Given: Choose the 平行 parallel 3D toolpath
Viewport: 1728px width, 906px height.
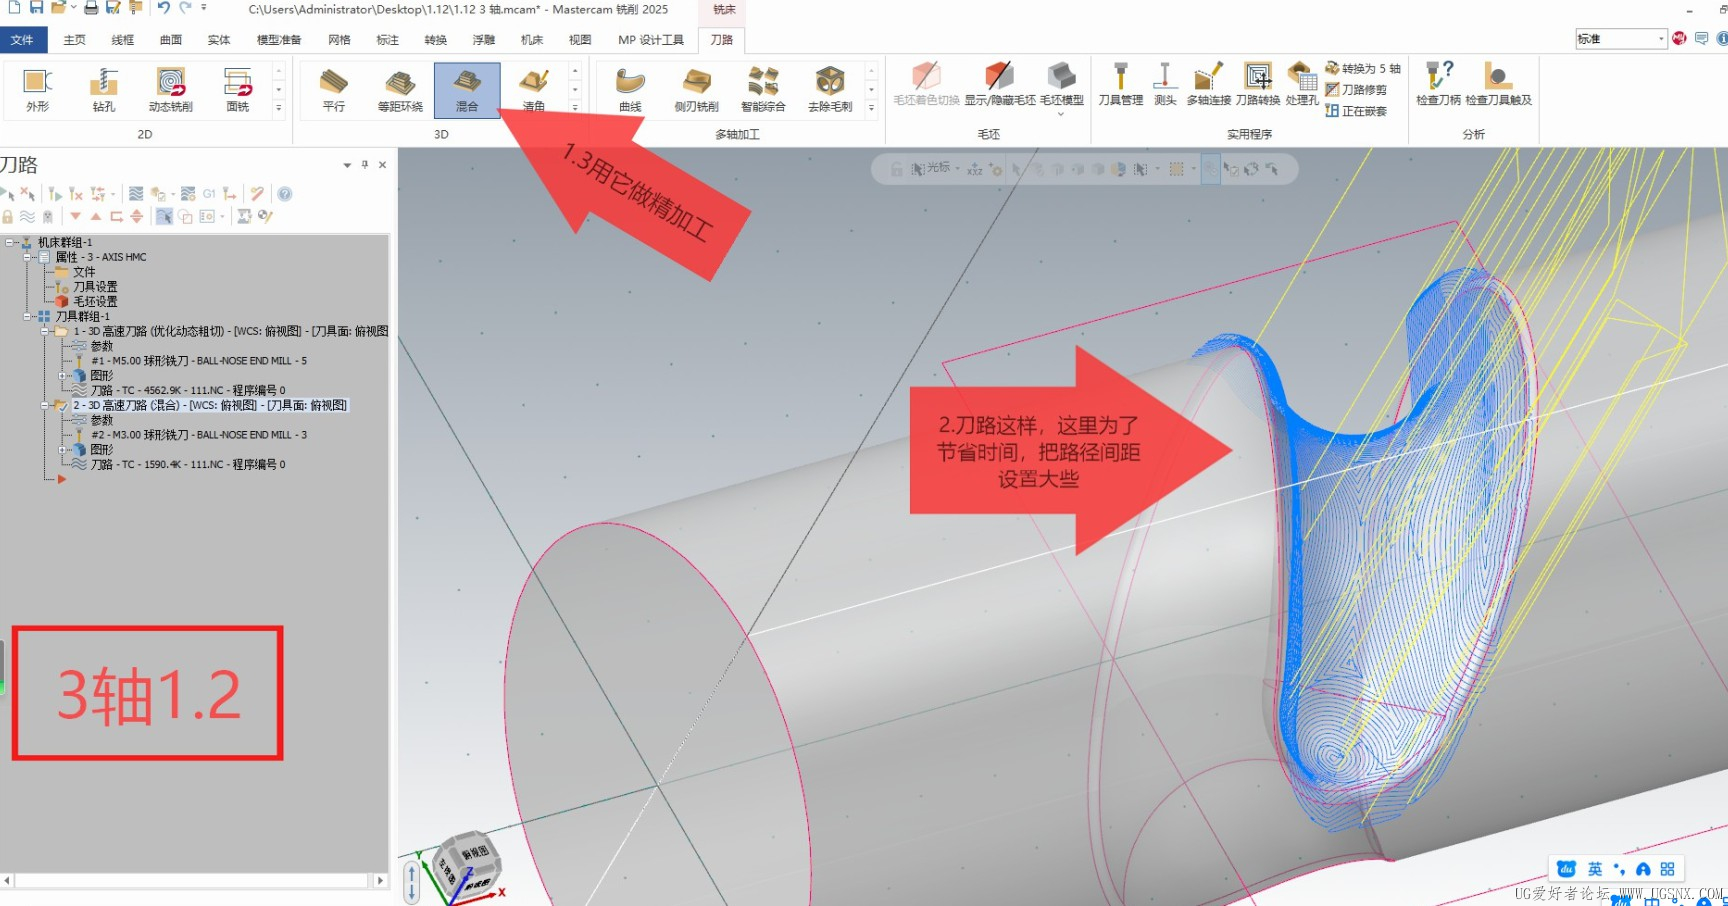Looking at the screenshot, I should click(334, 90).
